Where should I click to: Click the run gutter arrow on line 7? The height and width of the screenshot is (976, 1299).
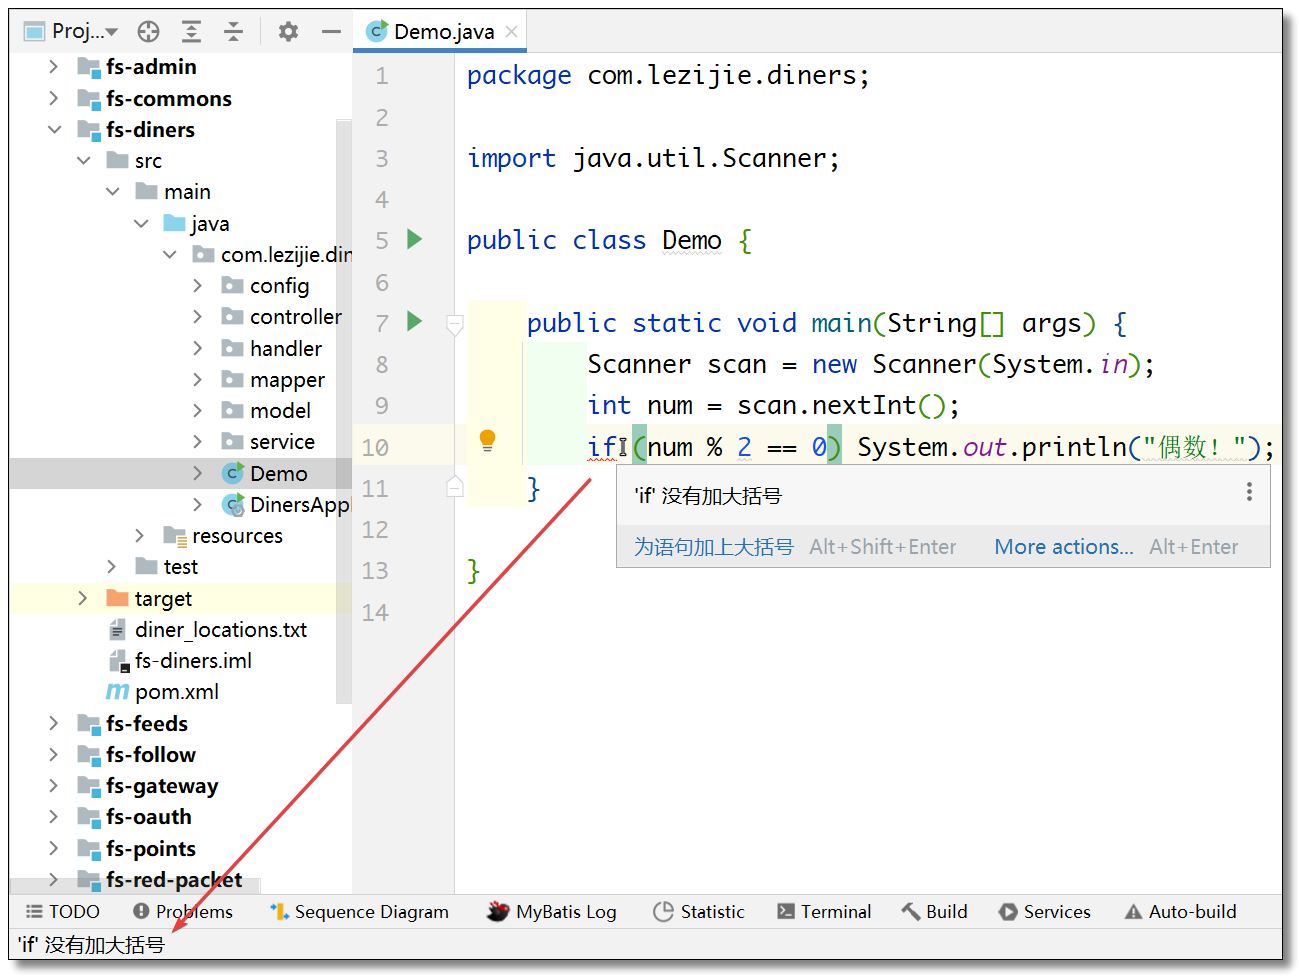coord(415,321)
